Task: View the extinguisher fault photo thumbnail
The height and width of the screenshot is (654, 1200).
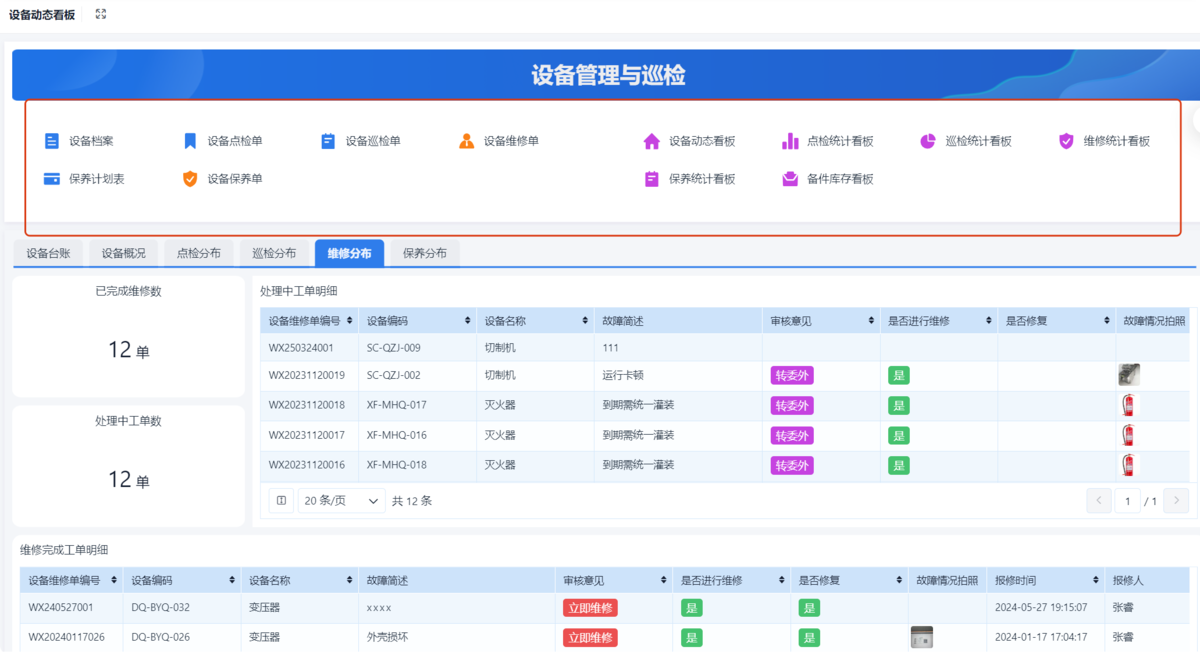Action: click(1128, 405)
